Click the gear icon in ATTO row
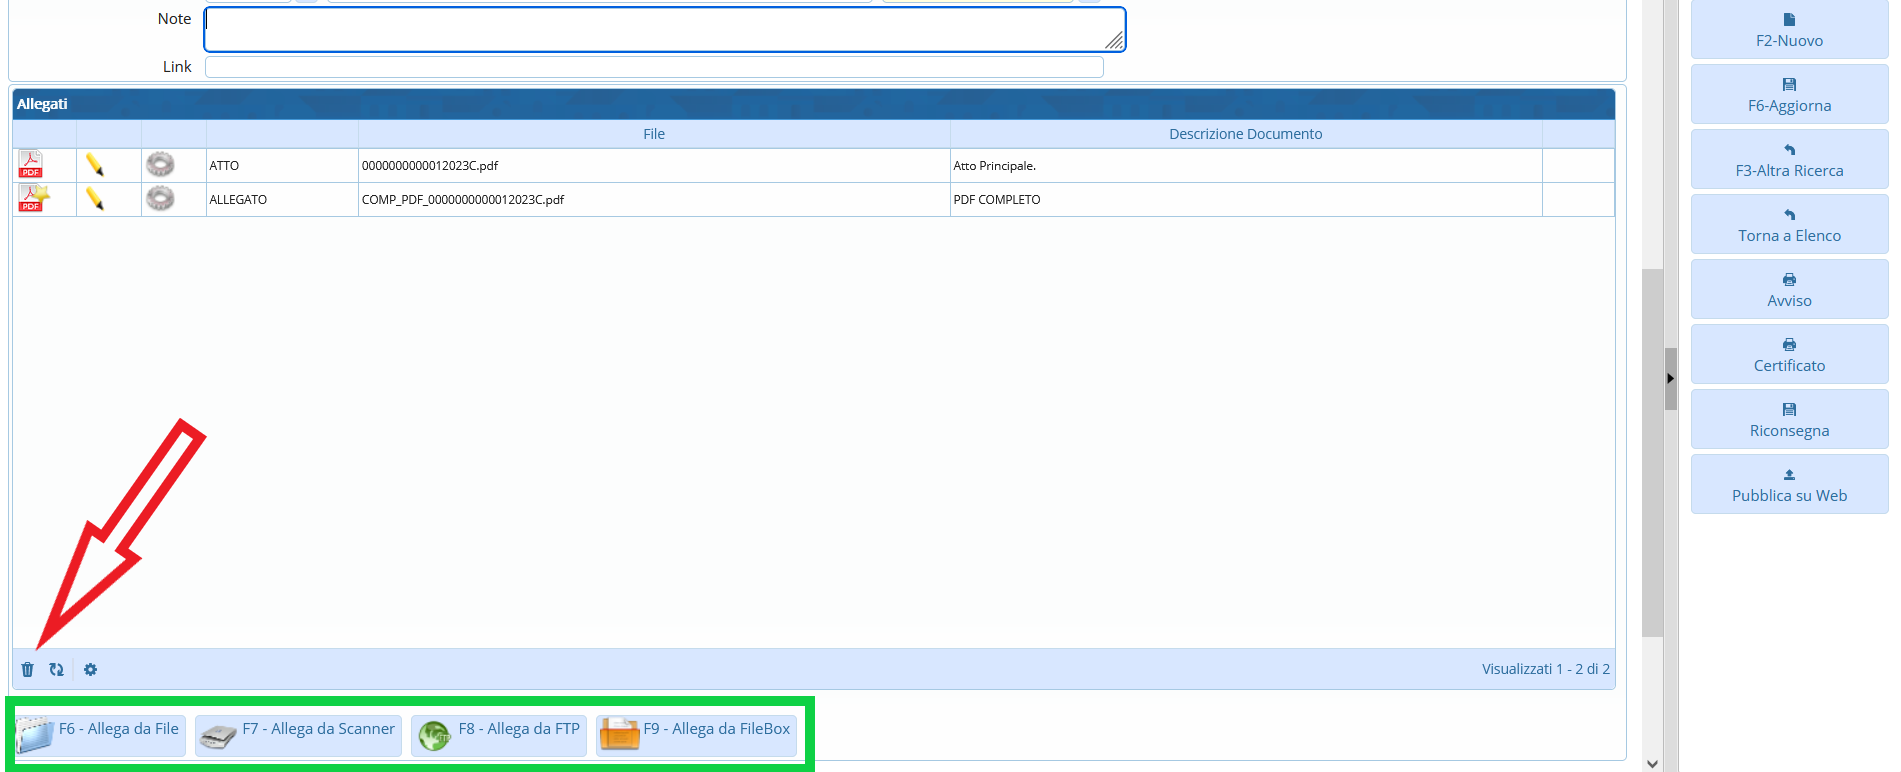Image resolution: width=1901 pixels, height=772 pixels. point(160,165)
